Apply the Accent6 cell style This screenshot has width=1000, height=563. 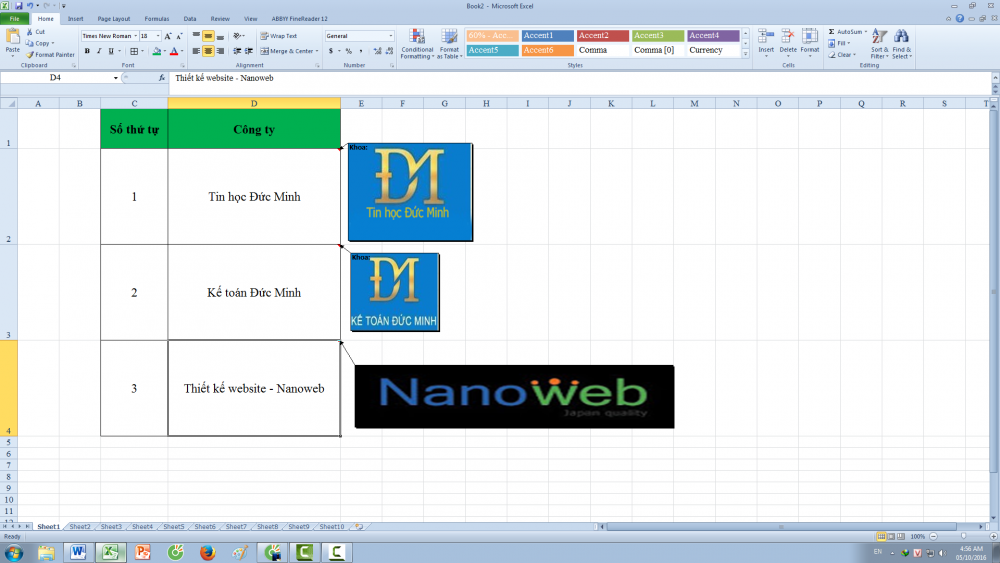(547, 50)
